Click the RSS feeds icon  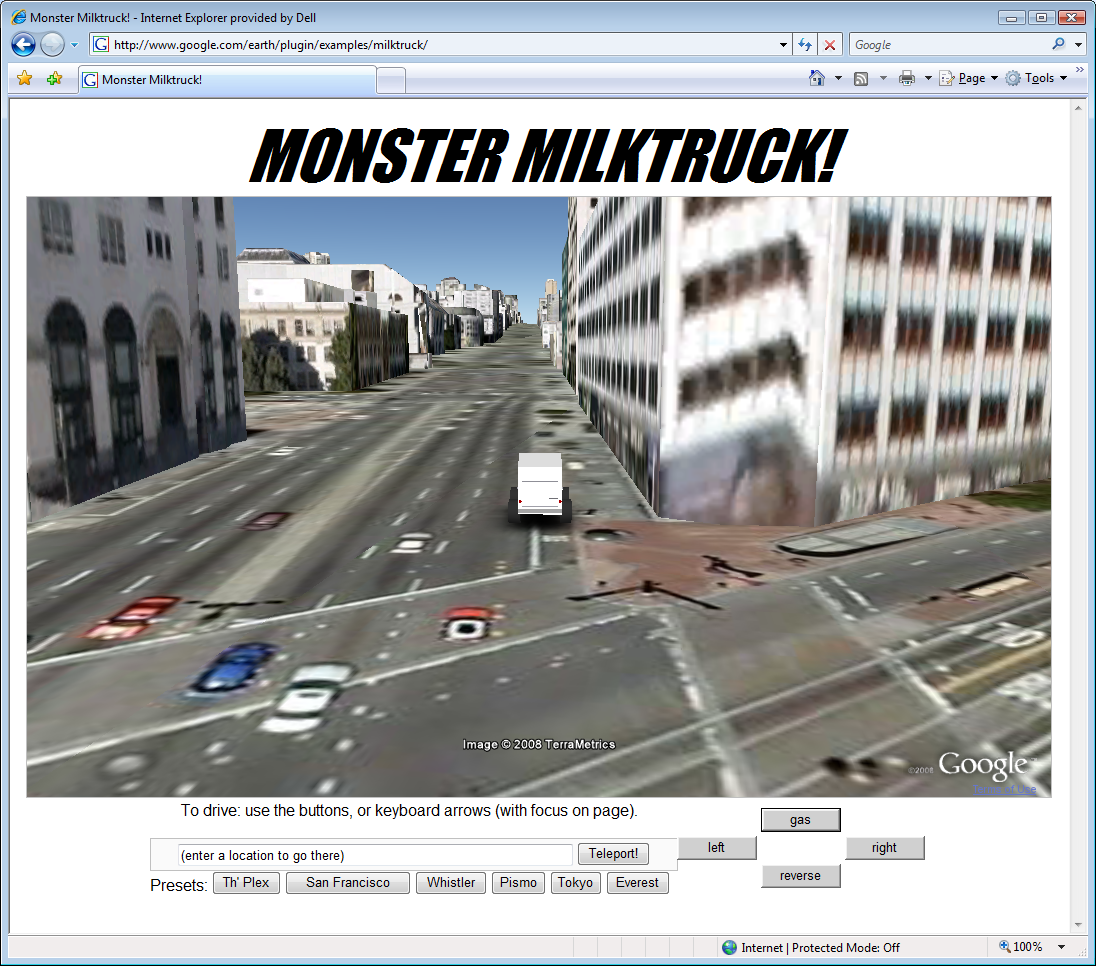point(860,78)
